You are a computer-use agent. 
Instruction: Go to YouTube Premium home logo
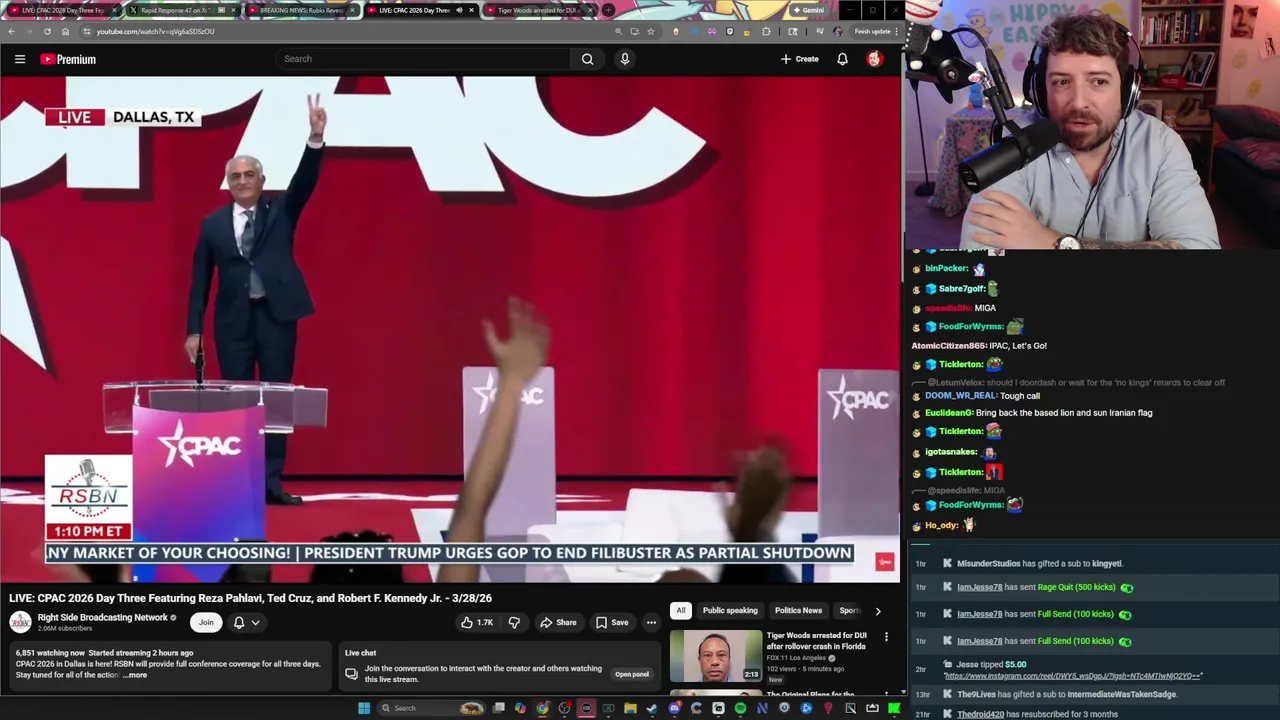[x=68, y=59]
